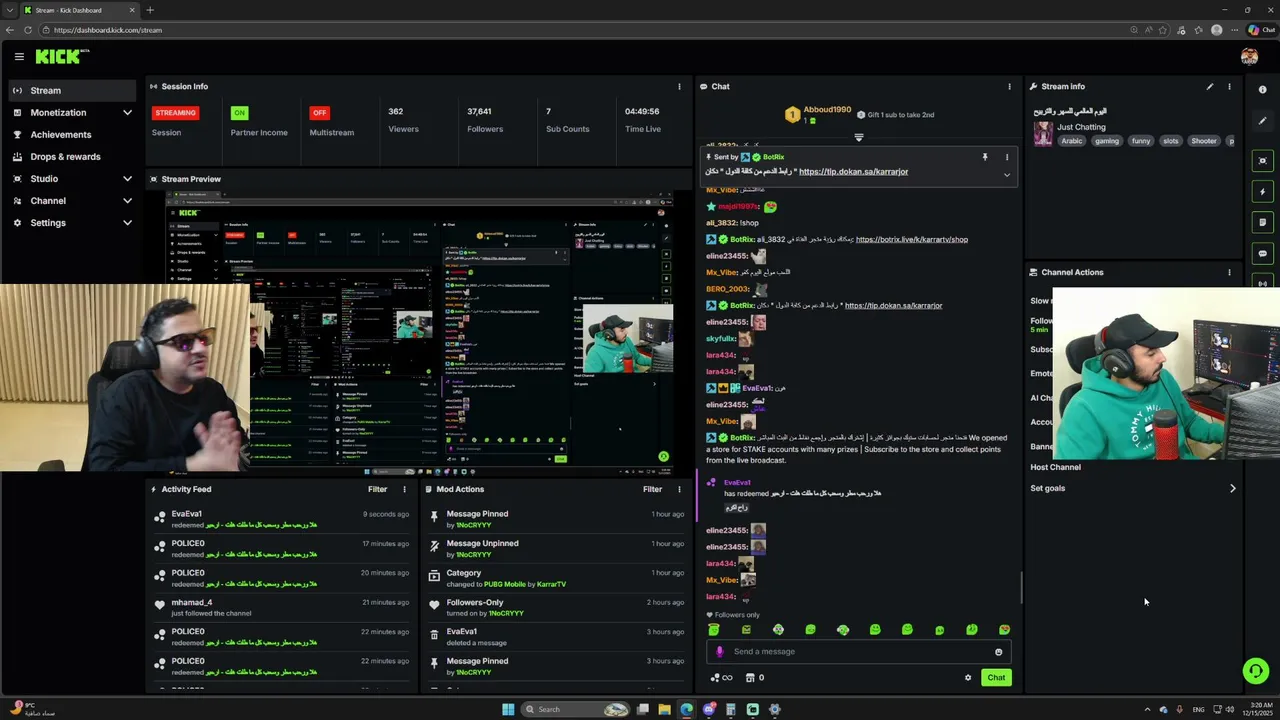Click the chat bubble icon in right sidebar
1280x720 pixels.
click(x=1262, y=254)
